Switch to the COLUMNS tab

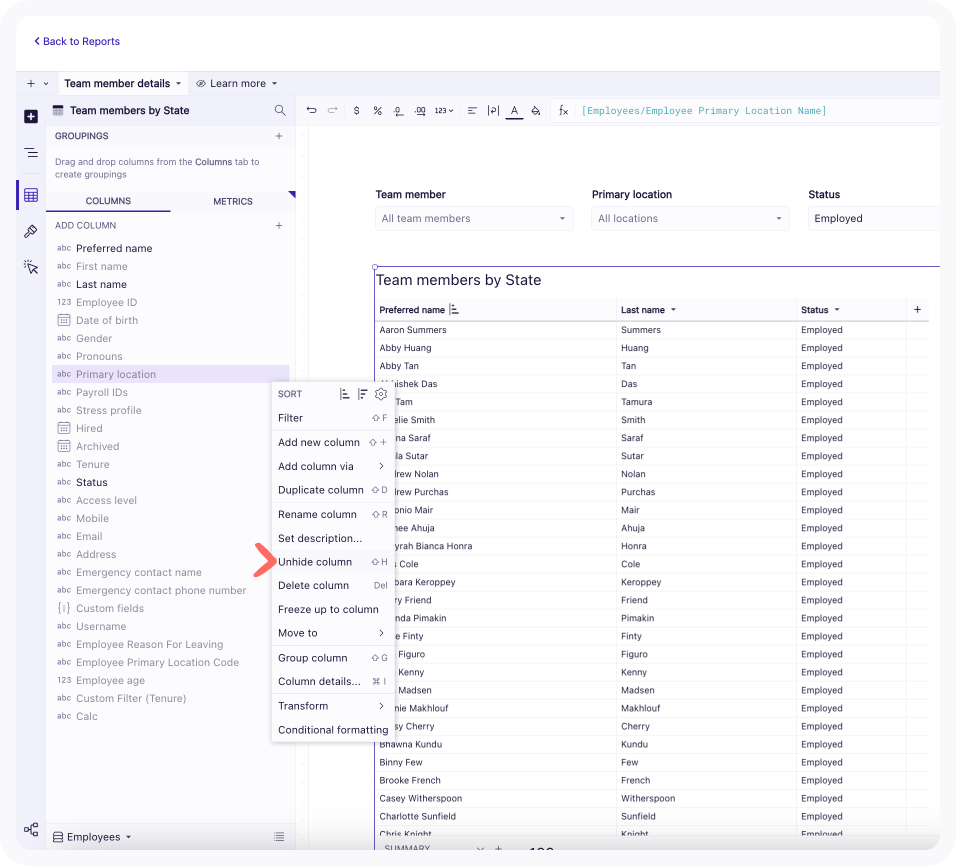pos(108,201)
